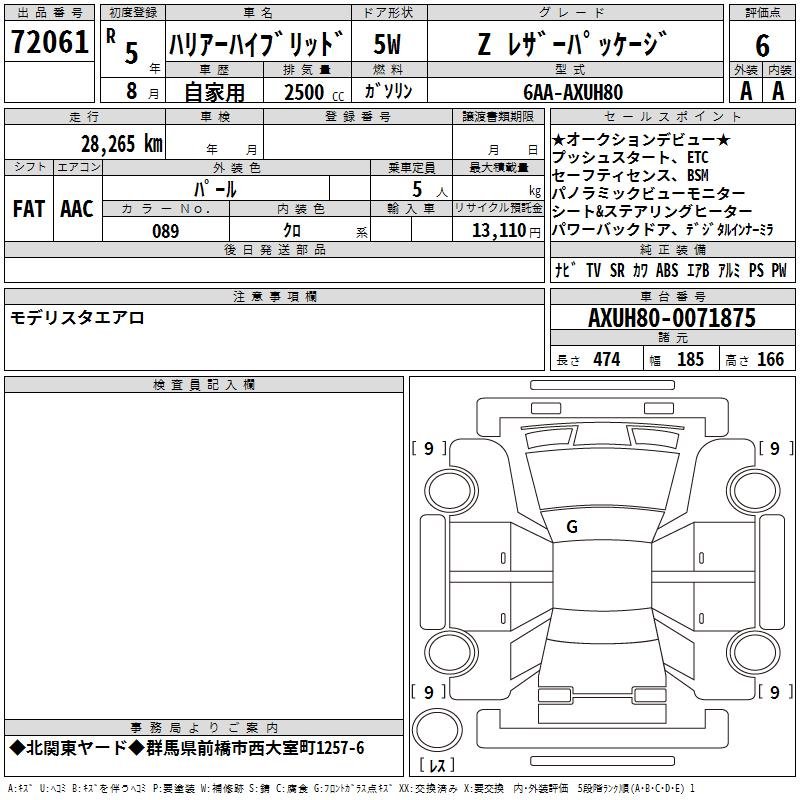Click lot number 72061
Image resolution: width=800 pixels, height=800 pixels.
49,42
